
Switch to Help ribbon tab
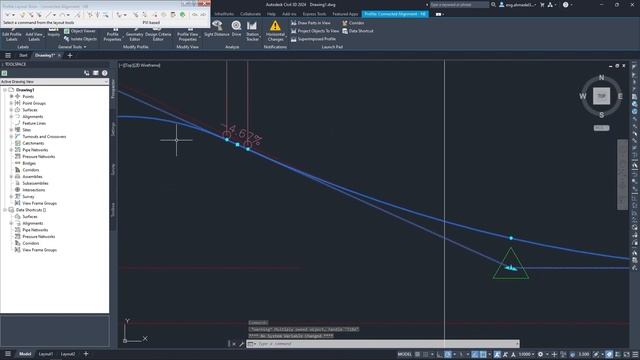coord(271,14)
